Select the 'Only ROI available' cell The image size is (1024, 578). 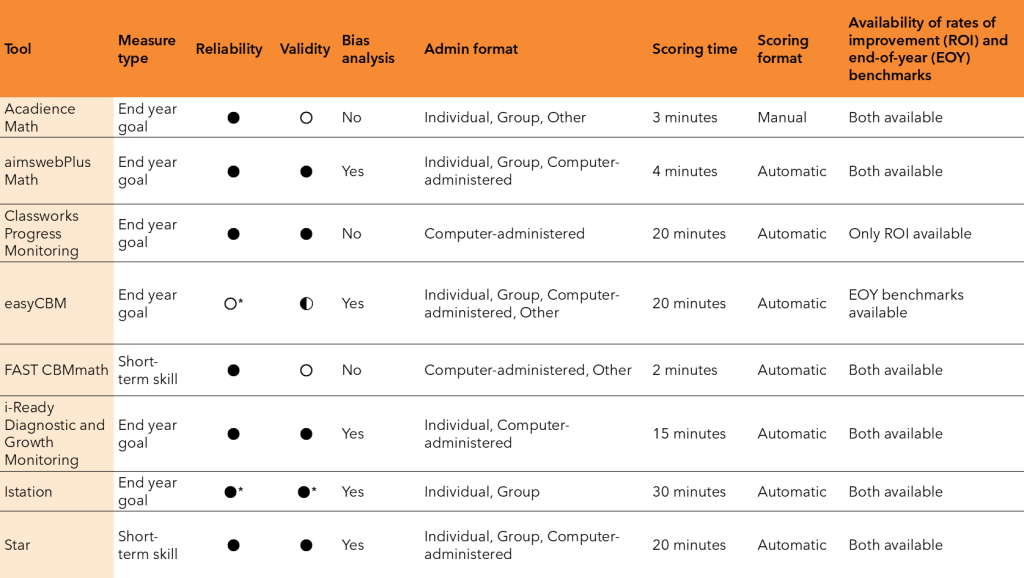click(x=910, y=234)
